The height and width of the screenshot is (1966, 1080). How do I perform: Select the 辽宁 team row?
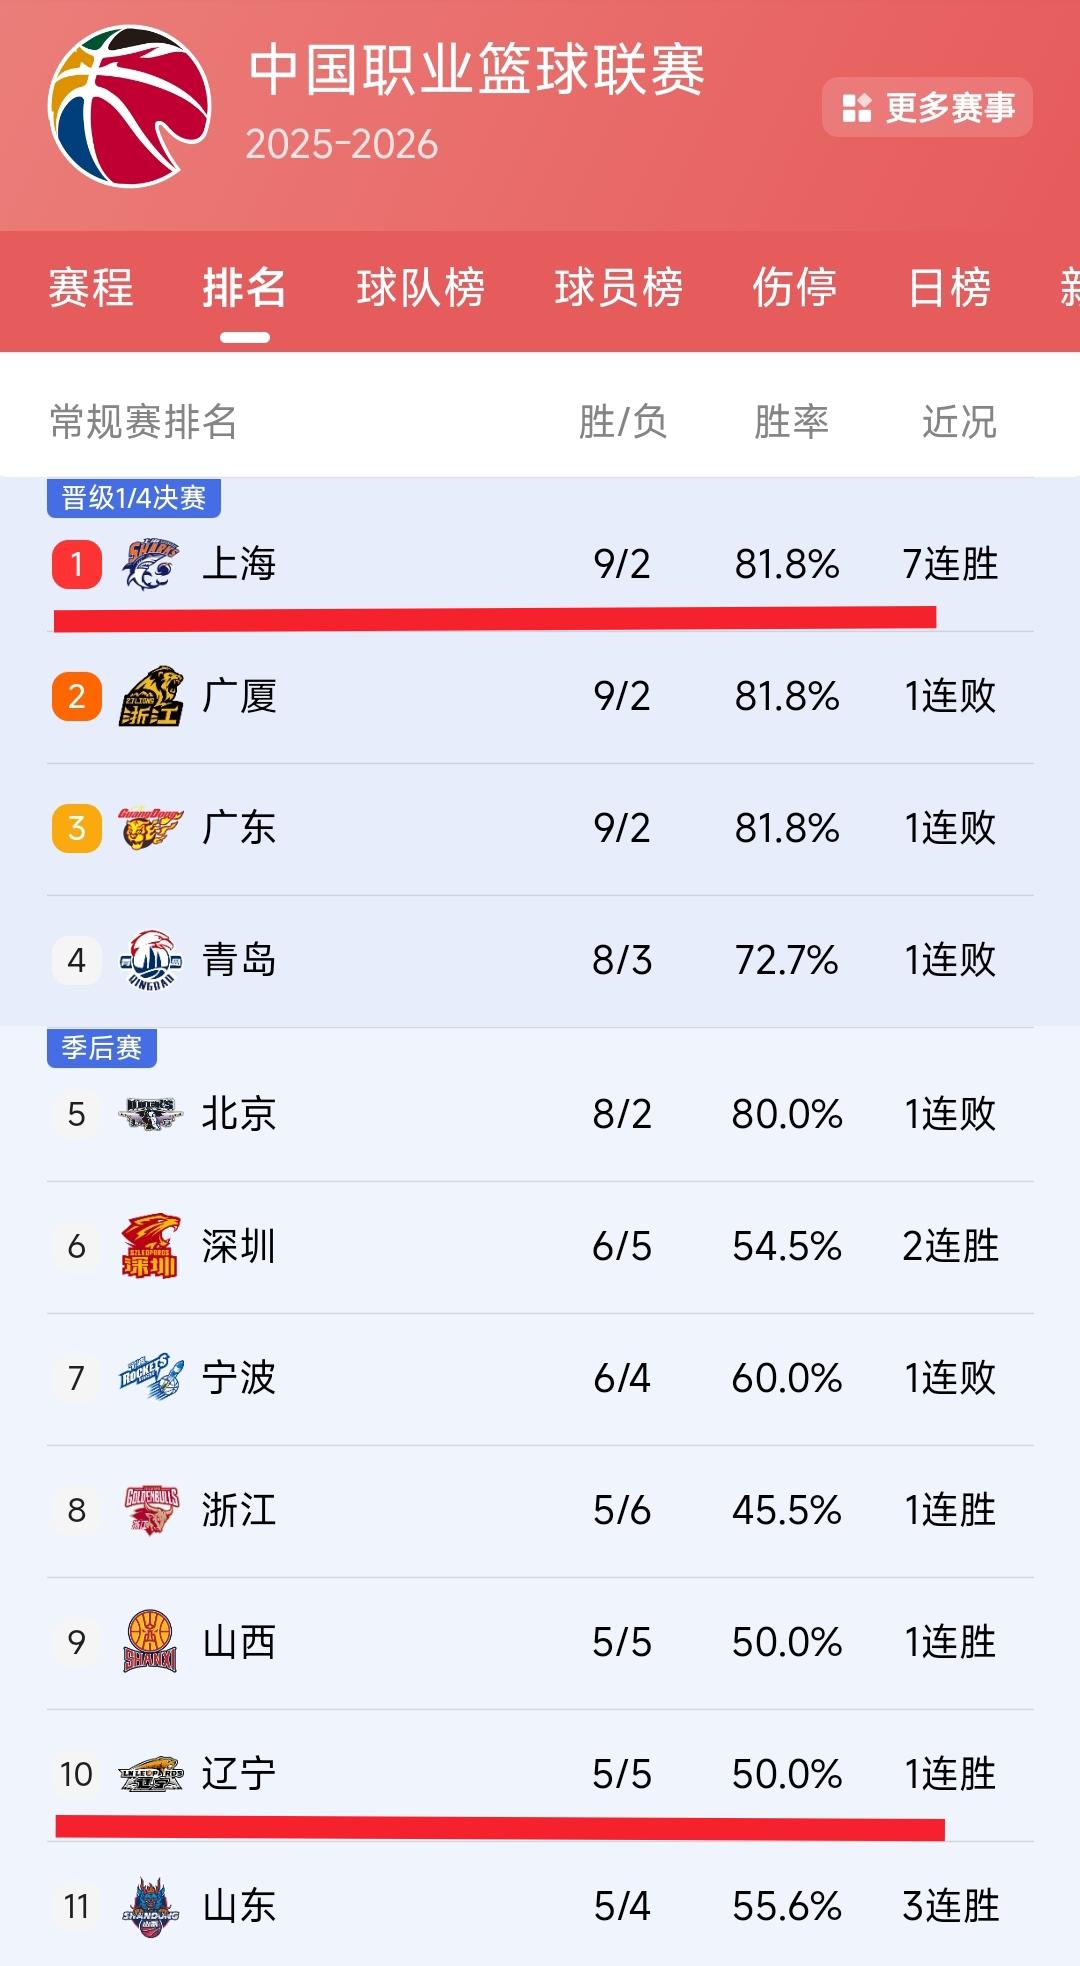pos(540,1772)
